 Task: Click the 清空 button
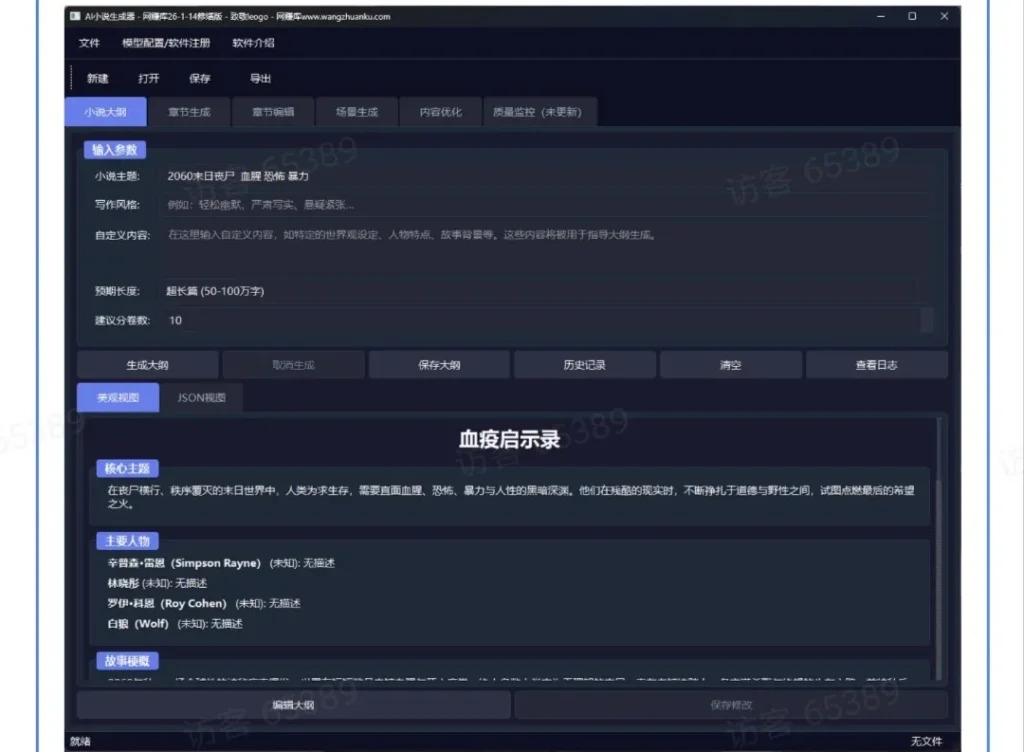730,365
